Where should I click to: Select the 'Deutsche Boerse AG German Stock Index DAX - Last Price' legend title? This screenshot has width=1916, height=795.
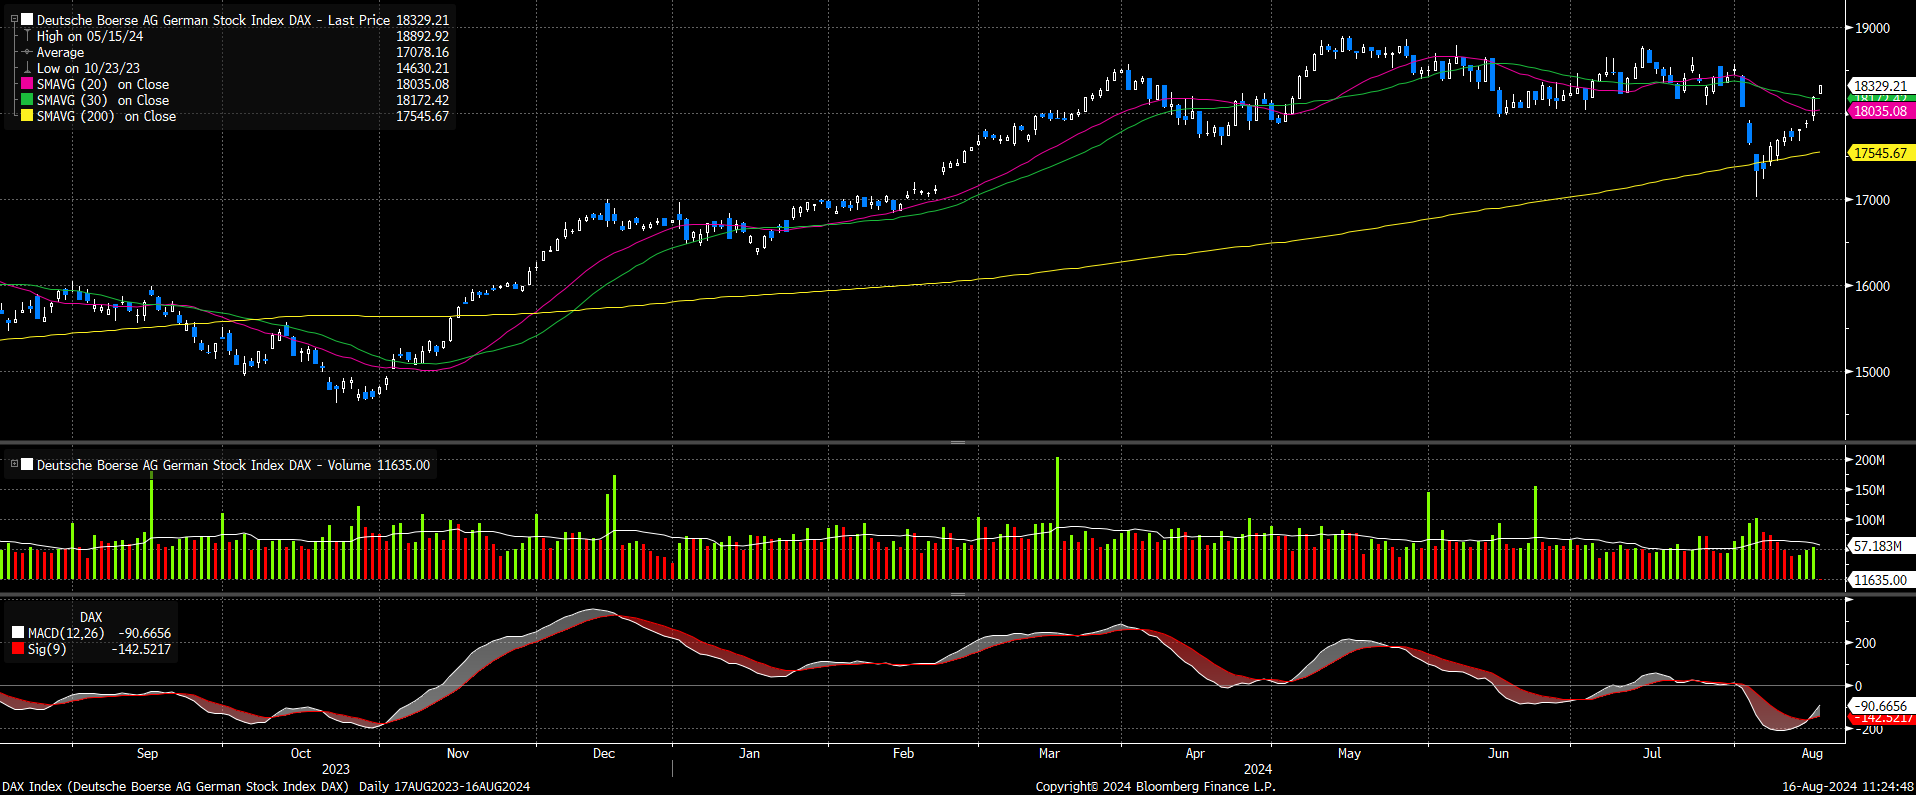click(213, 20)
